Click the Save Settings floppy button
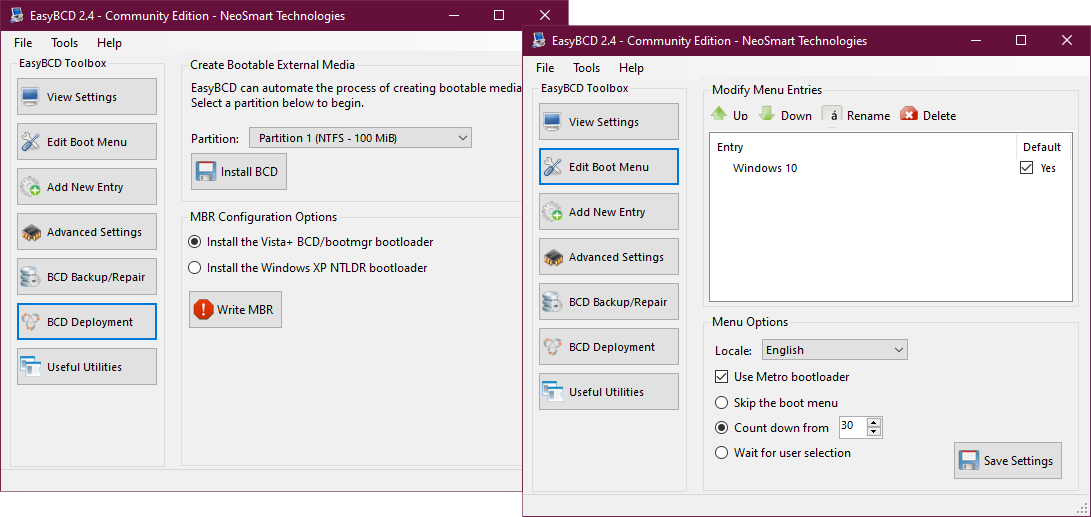 point(1008,461)
